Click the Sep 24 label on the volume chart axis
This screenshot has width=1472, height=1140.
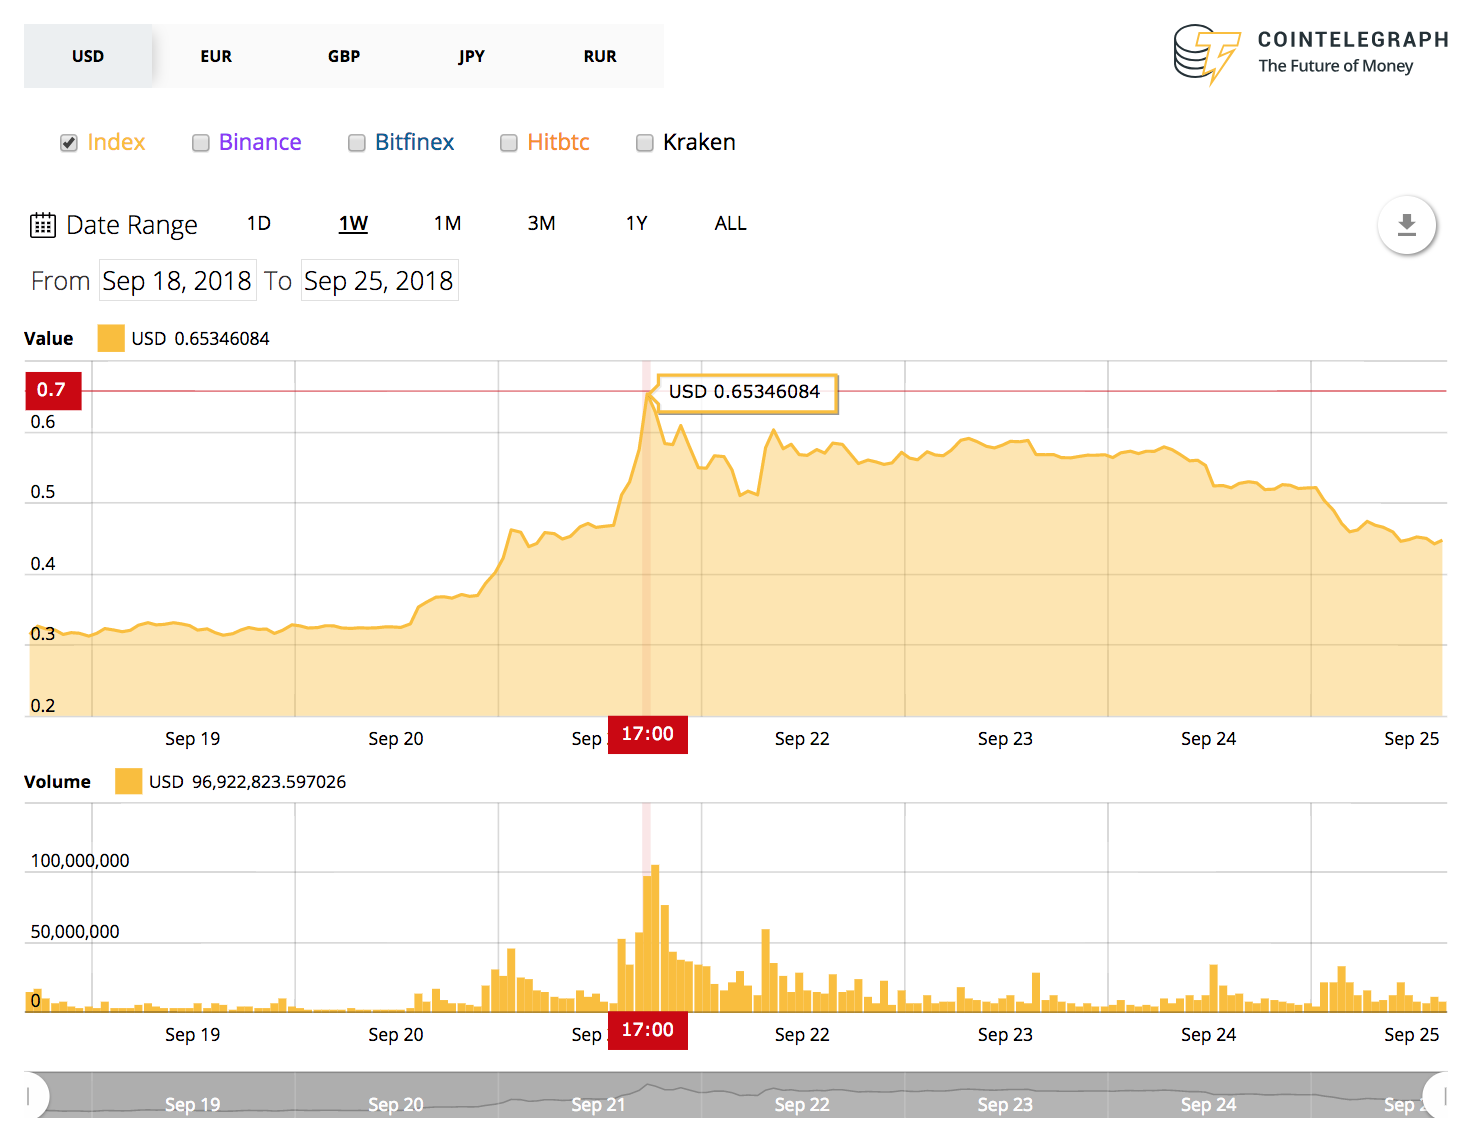pos(1208,1035)
